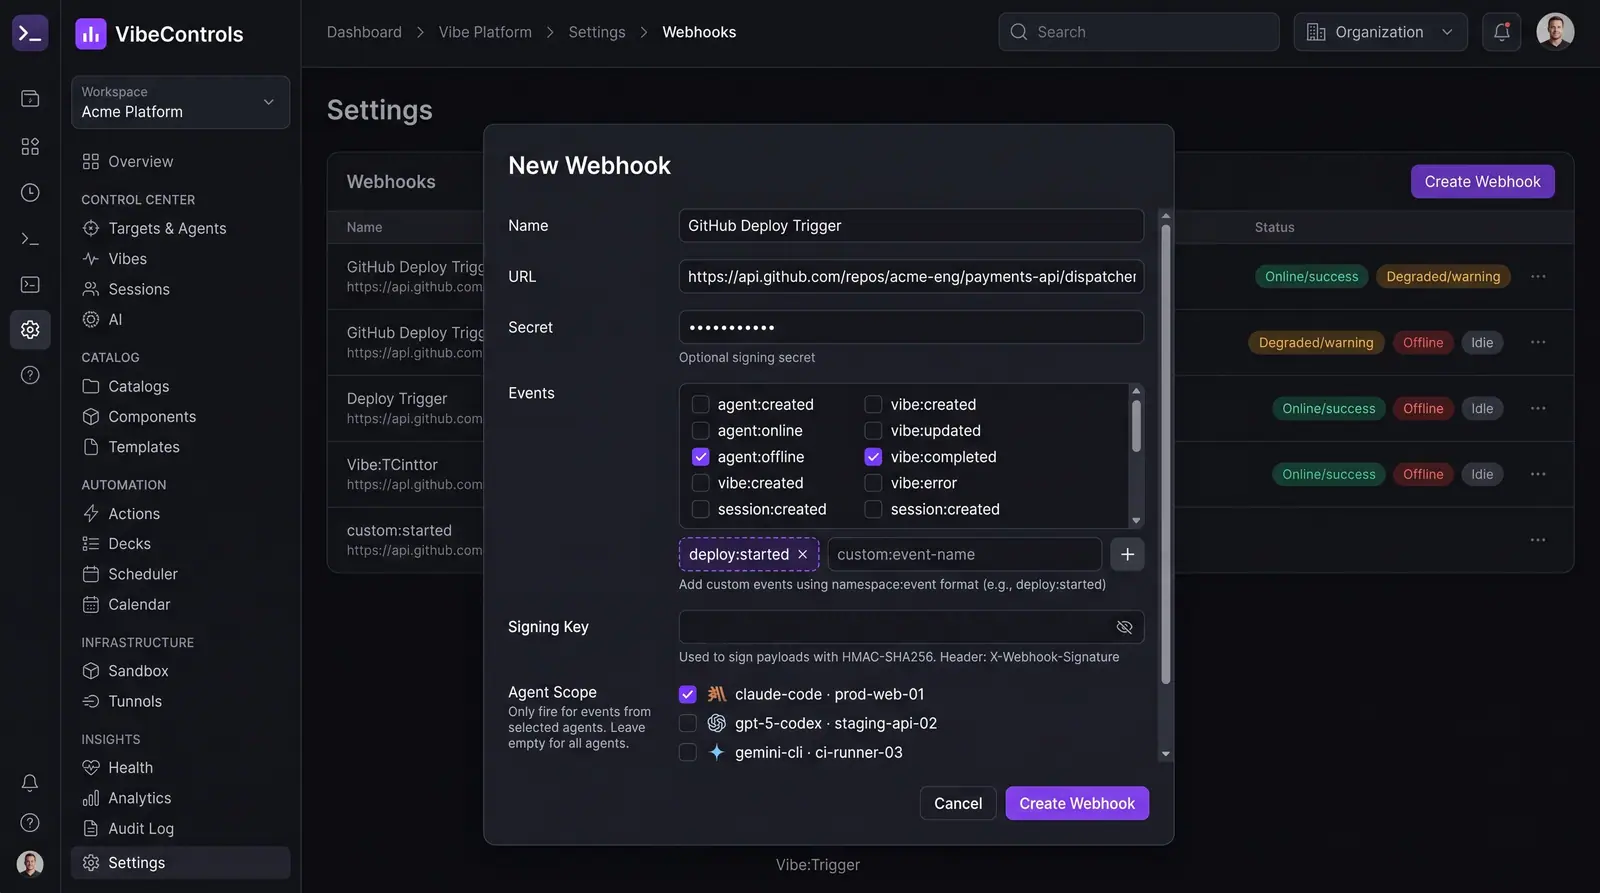Uncheck claude-code prod-web-01 agent scope
Viewport: 1600px width, 893px height.
click(x=688, y=694)
